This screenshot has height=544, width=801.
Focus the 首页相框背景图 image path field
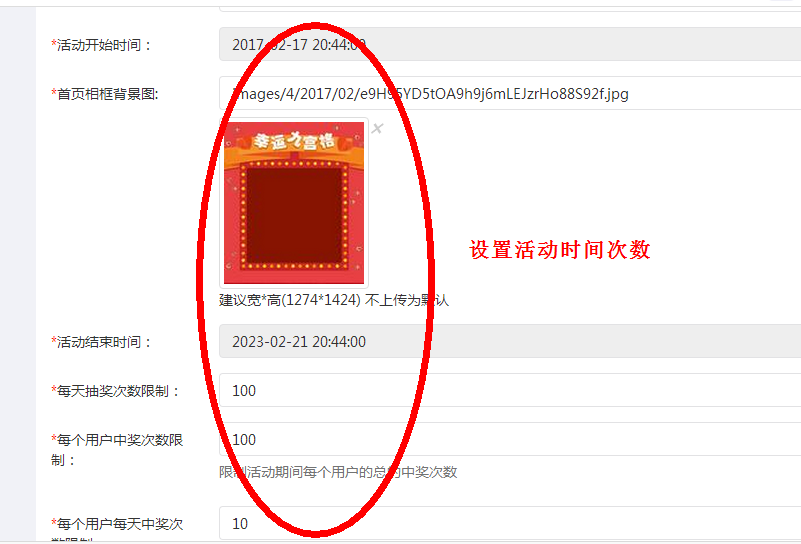pos(510,93)
